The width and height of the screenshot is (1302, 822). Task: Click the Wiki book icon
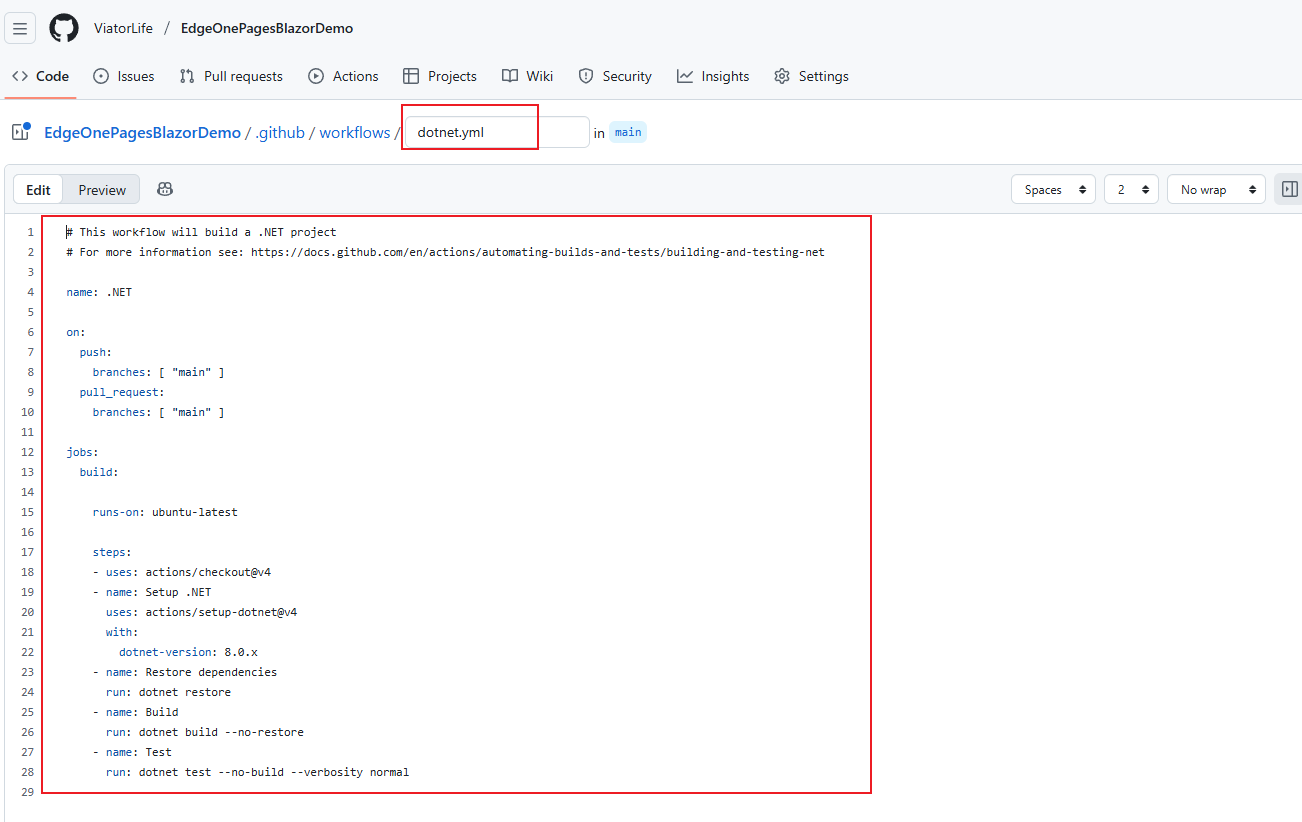(x=510, y=76)
